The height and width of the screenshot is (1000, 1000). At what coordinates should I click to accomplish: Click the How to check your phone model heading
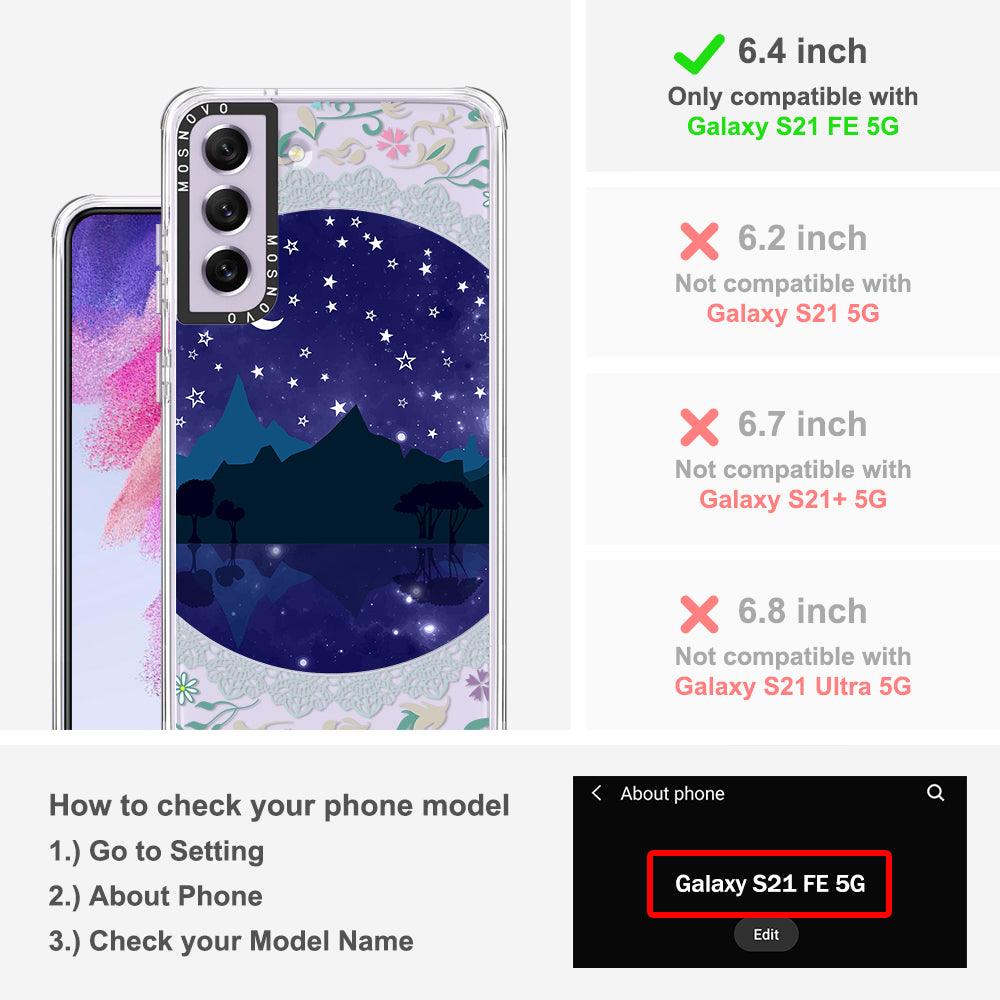click(x=279, y=805)
